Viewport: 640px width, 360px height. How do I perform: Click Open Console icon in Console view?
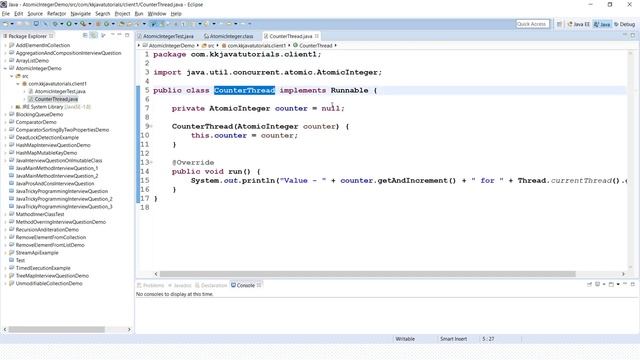[611, 284]
